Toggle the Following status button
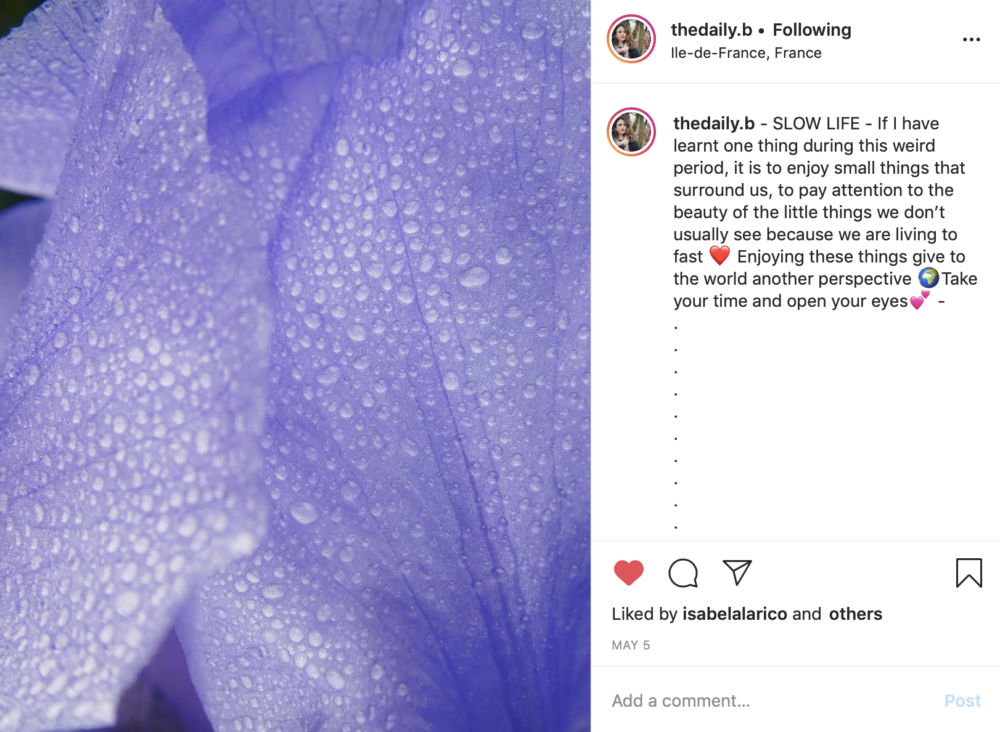1000x732 pixels. [812, 30]
